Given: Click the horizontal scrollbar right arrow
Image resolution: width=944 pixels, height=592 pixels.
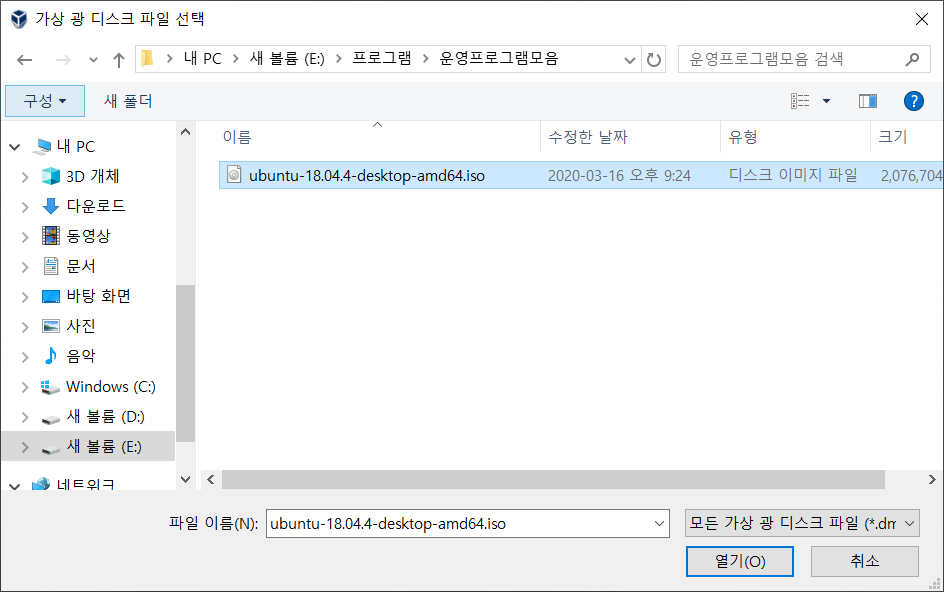Looking at the screenshot, I should pyautogui.click(x=932, y=479).
